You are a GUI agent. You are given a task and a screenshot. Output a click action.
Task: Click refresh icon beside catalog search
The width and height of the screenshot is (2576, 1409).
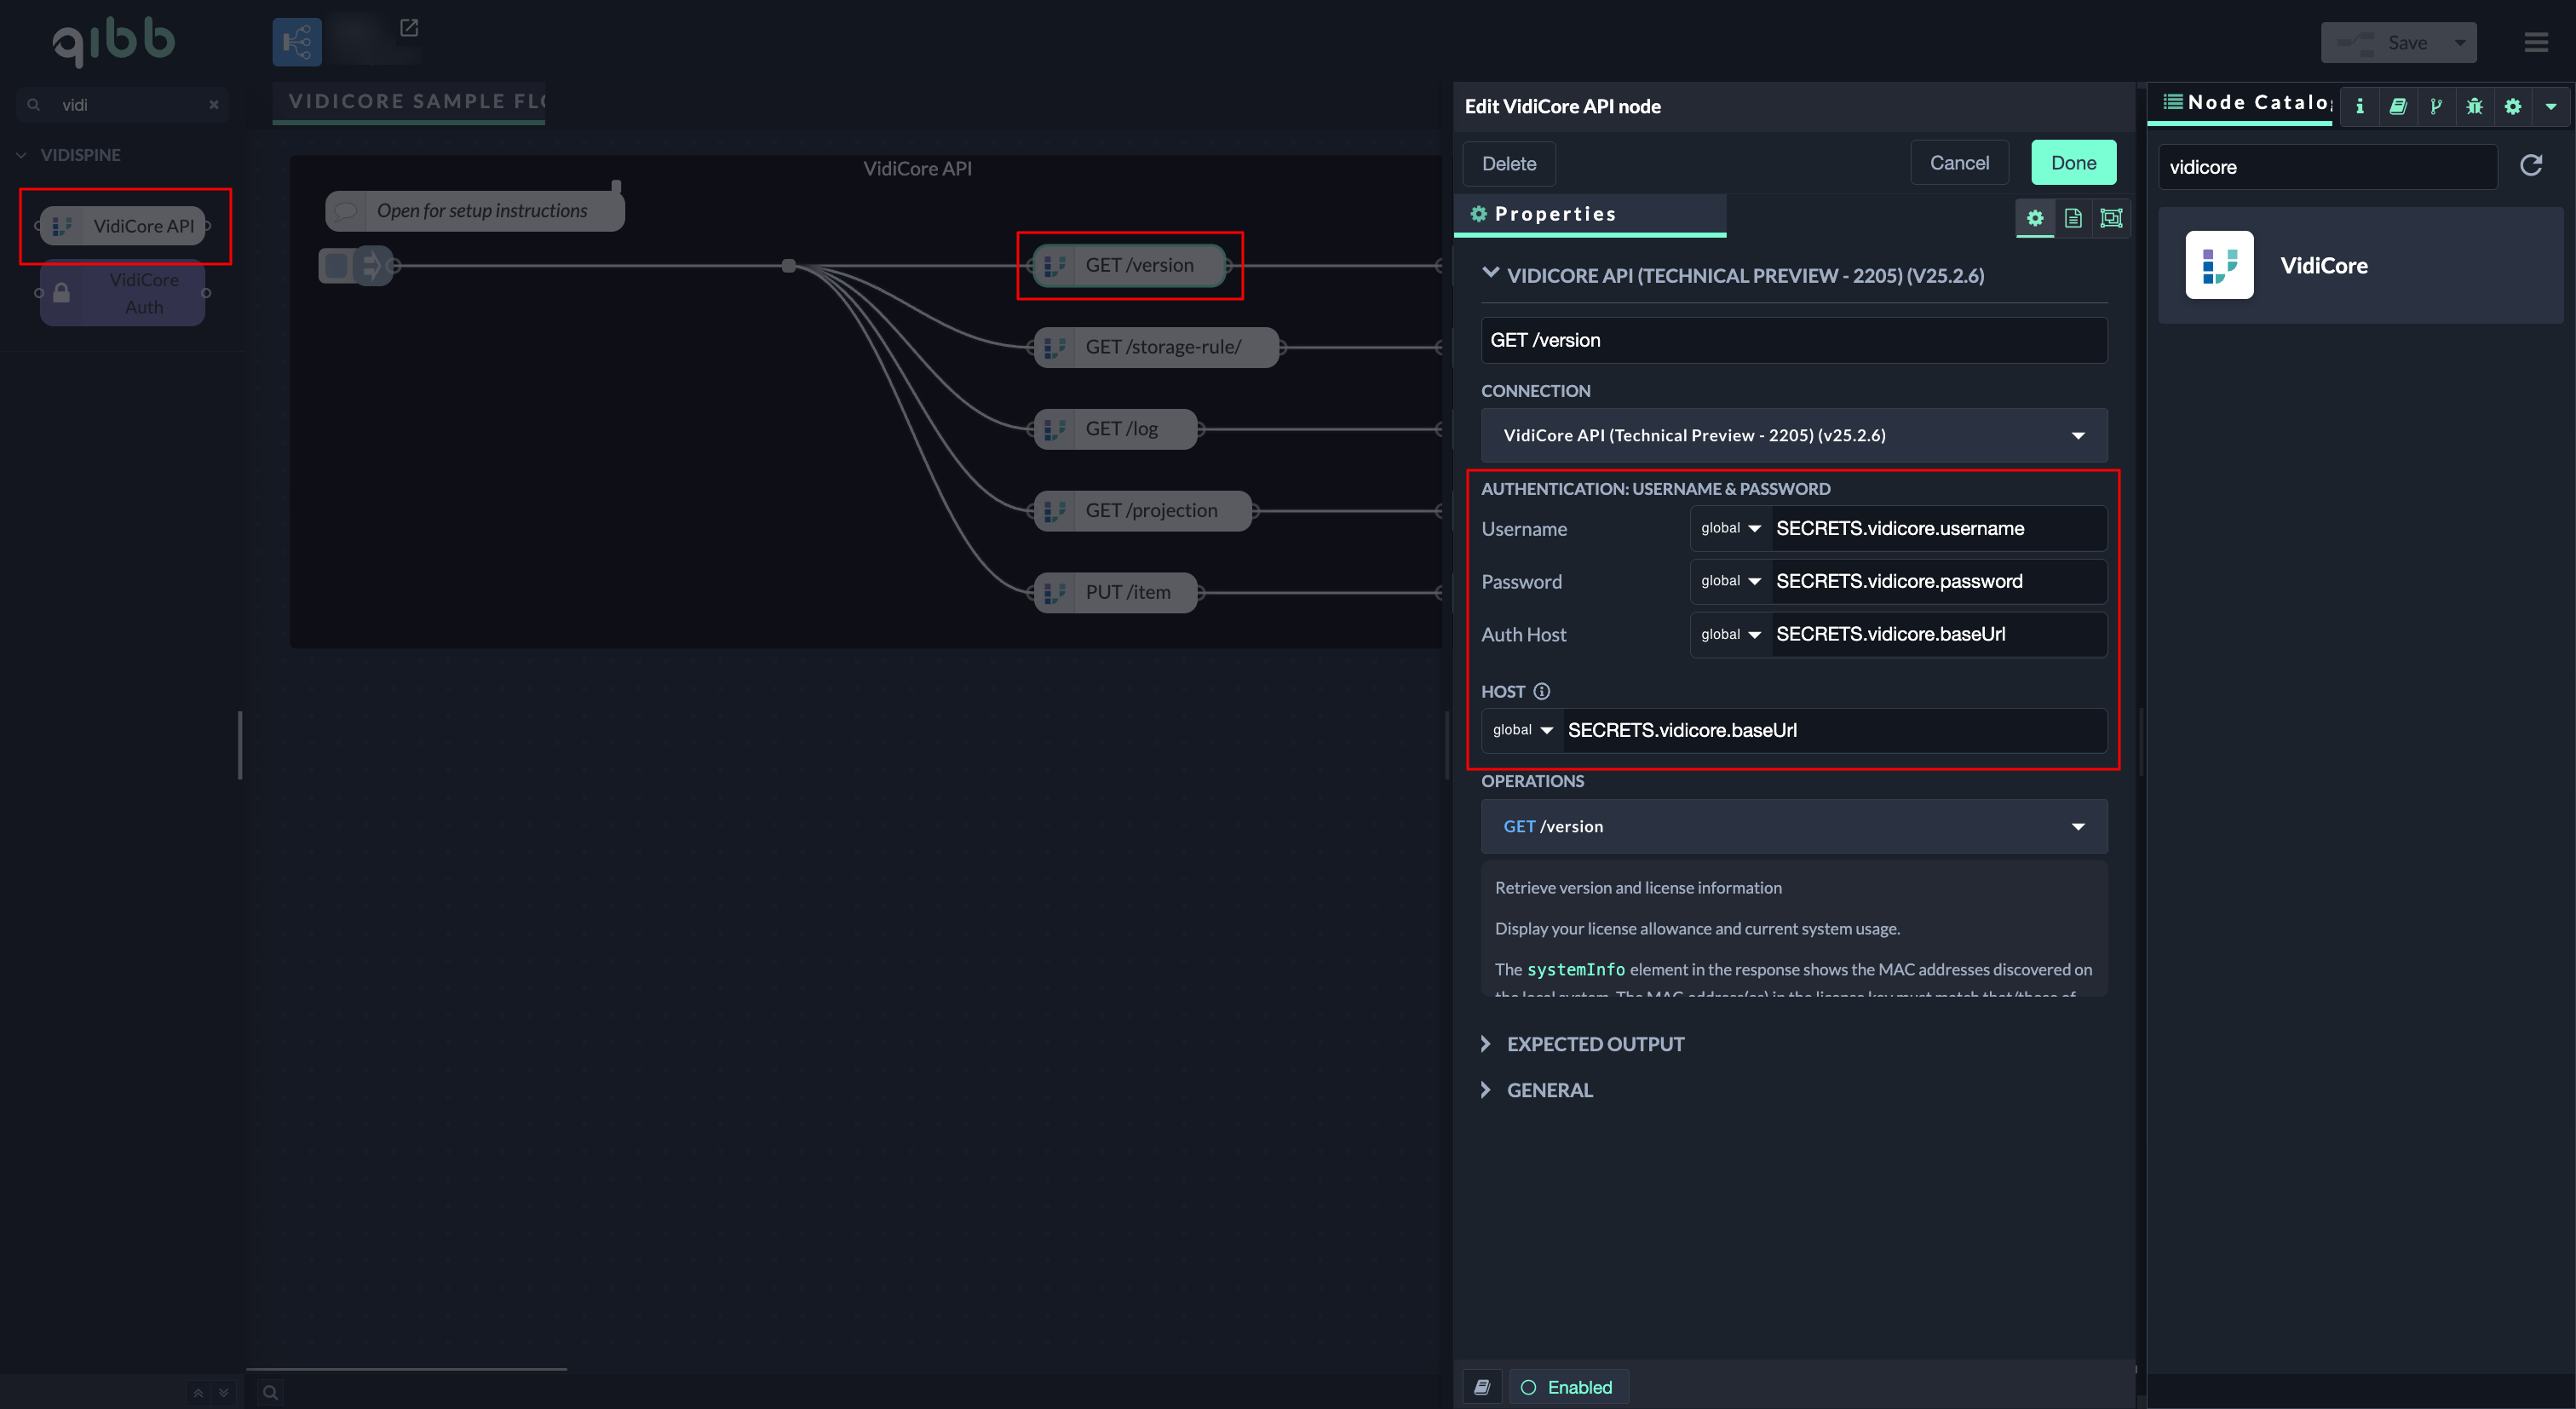(2531, 166)
